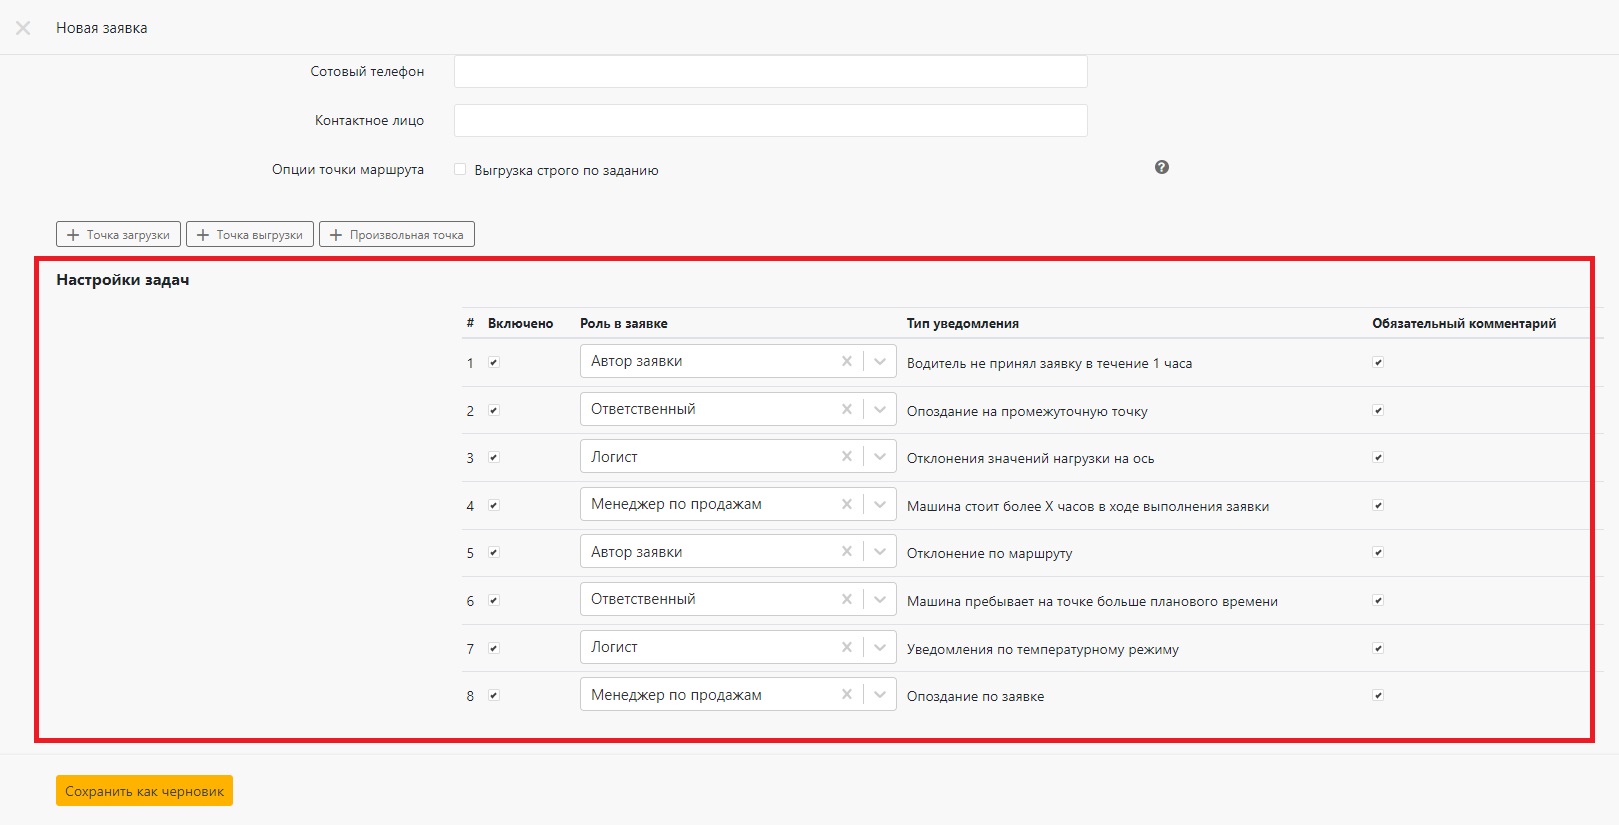
Task: Expand role dropdown arrow in row 3
Action: coord(880,456)
